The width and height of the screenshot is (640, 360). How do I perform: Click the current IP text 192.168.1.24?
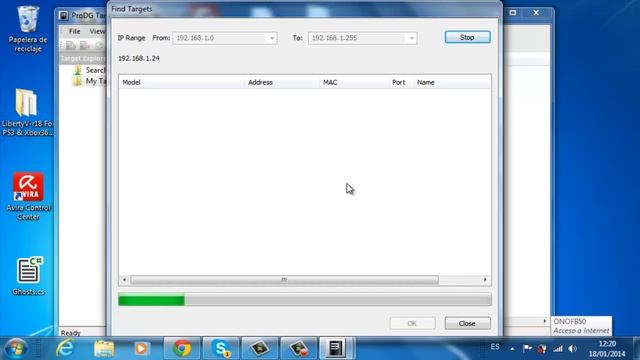pyautogui.click(x=139, y=58)
